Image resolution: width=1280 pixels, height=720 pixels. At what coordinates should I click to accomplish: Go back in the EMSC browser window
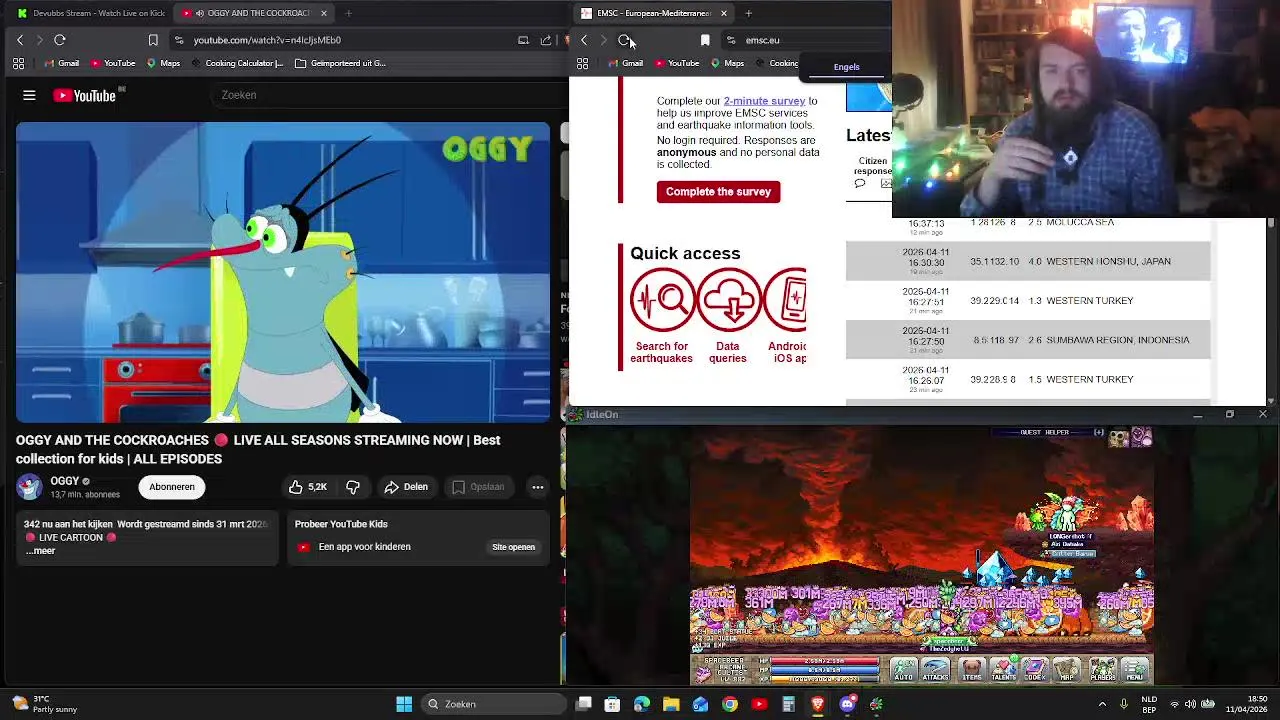coord(585,40)
